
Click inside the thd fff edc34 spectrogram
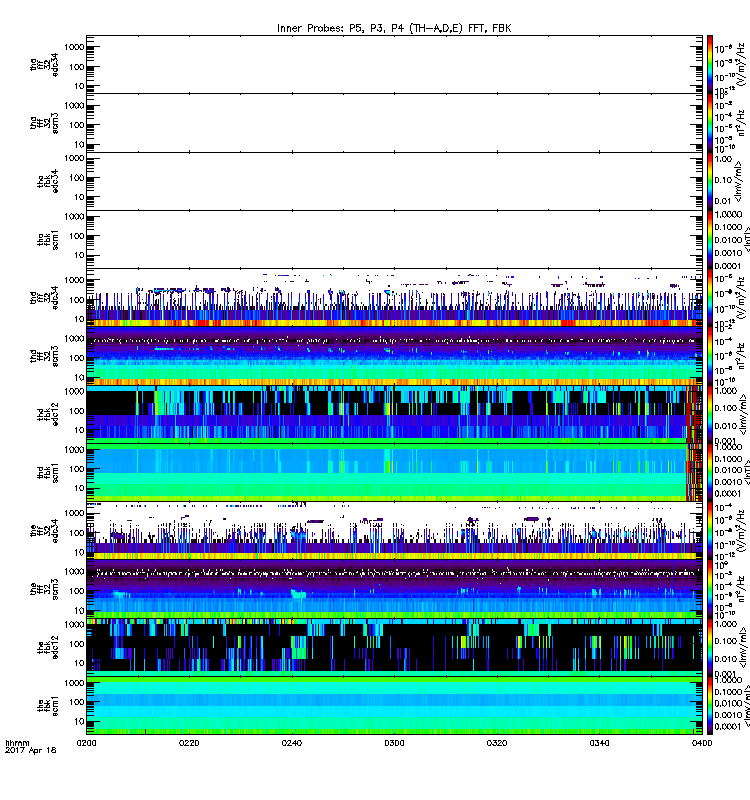pyautogui.click(x=394, y=297)
